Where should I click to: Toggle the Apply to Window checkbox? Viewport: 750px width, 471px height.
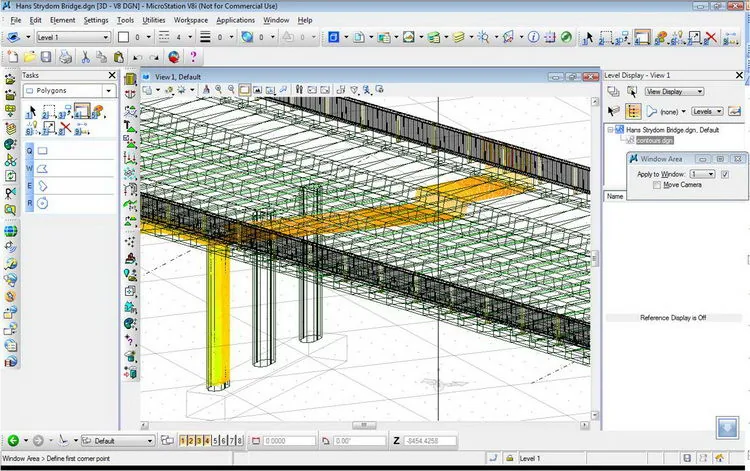(725, 174)
